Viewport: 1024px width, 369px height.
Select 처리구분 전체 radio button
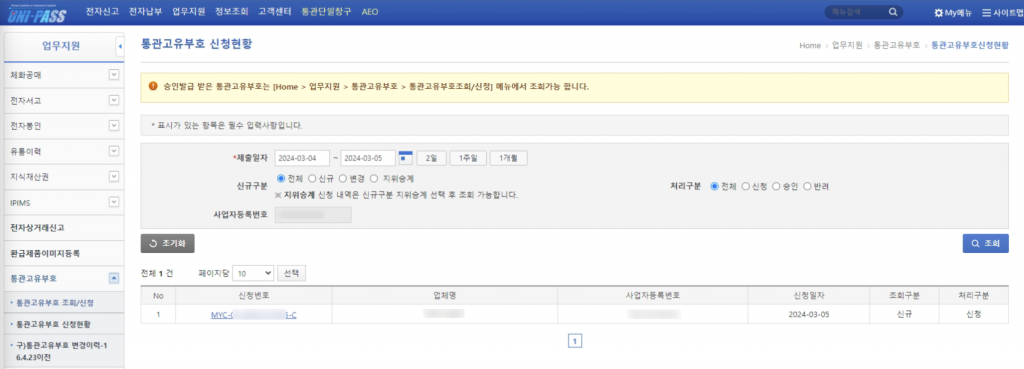pyautogui.click(x=713, y=187)
